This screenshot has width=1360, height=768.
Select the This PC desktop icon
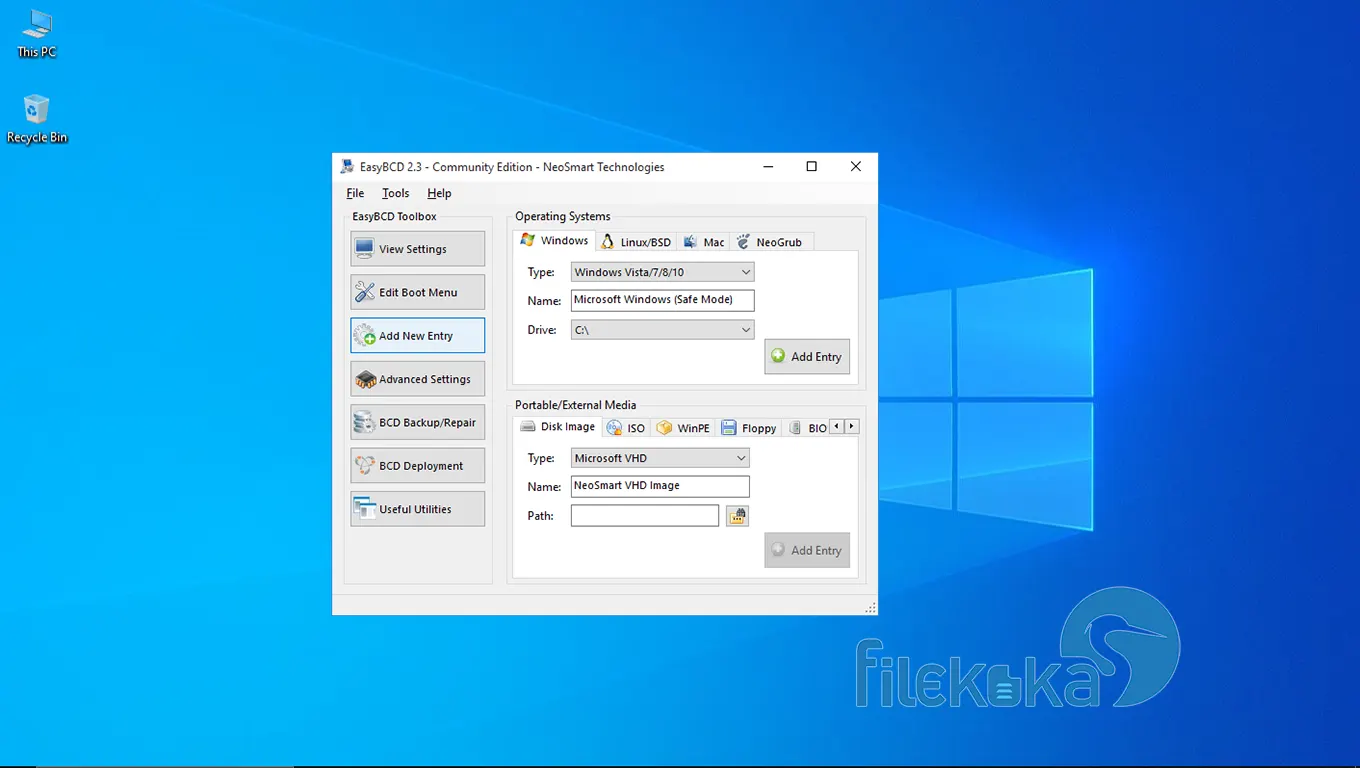point(37,34)
